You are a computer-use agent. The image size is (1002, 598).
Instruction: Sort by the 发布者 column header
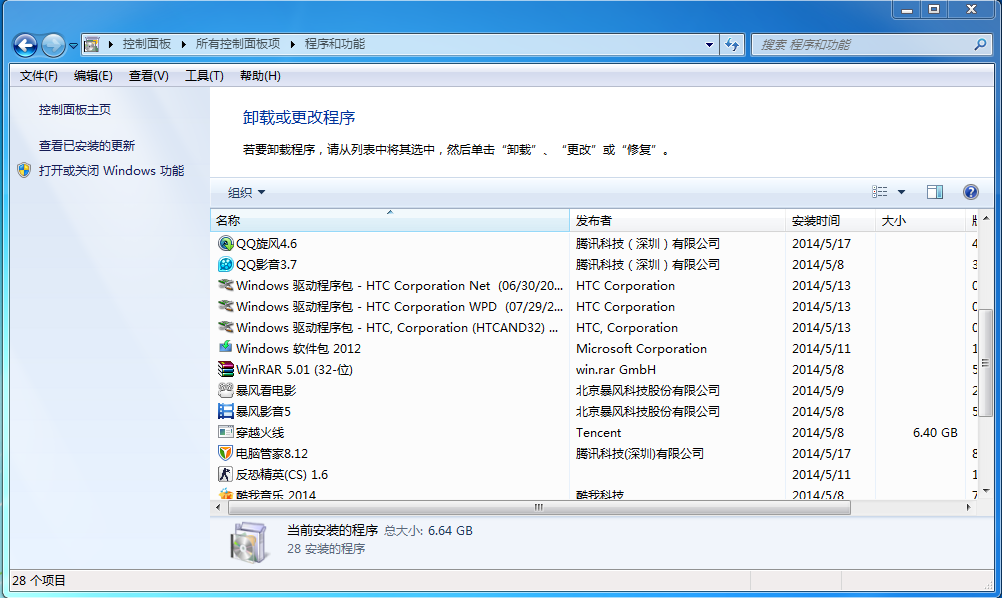677,220
